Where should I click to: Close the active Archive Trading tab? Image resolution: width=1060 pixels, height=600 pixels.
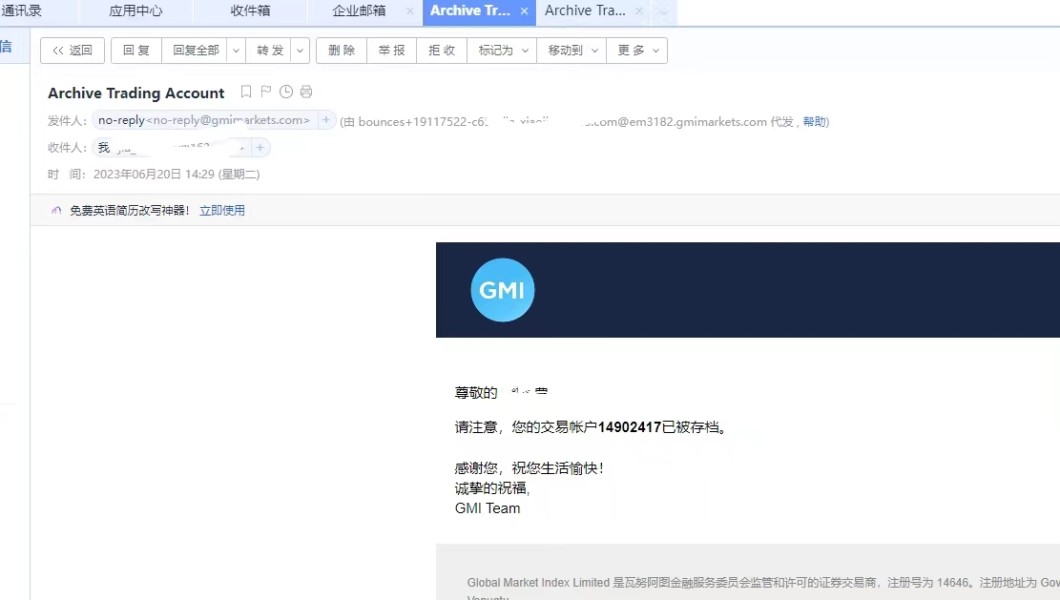525,11
